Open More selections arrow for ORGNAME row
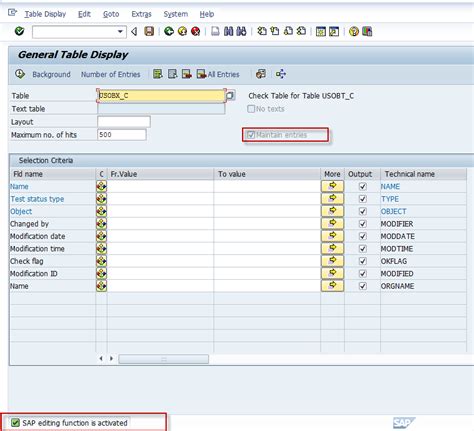The height and width of the screenshot is (431, 474). [x=332, y=286]
